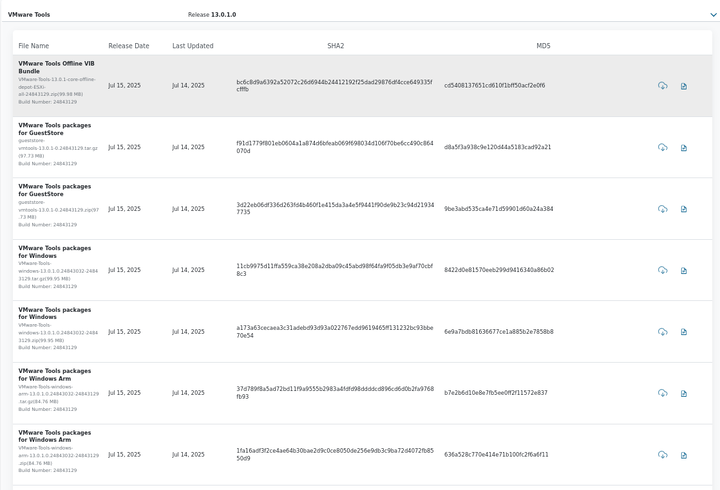
Task: Click the Last Updated column header
Action: click(193, 46)
